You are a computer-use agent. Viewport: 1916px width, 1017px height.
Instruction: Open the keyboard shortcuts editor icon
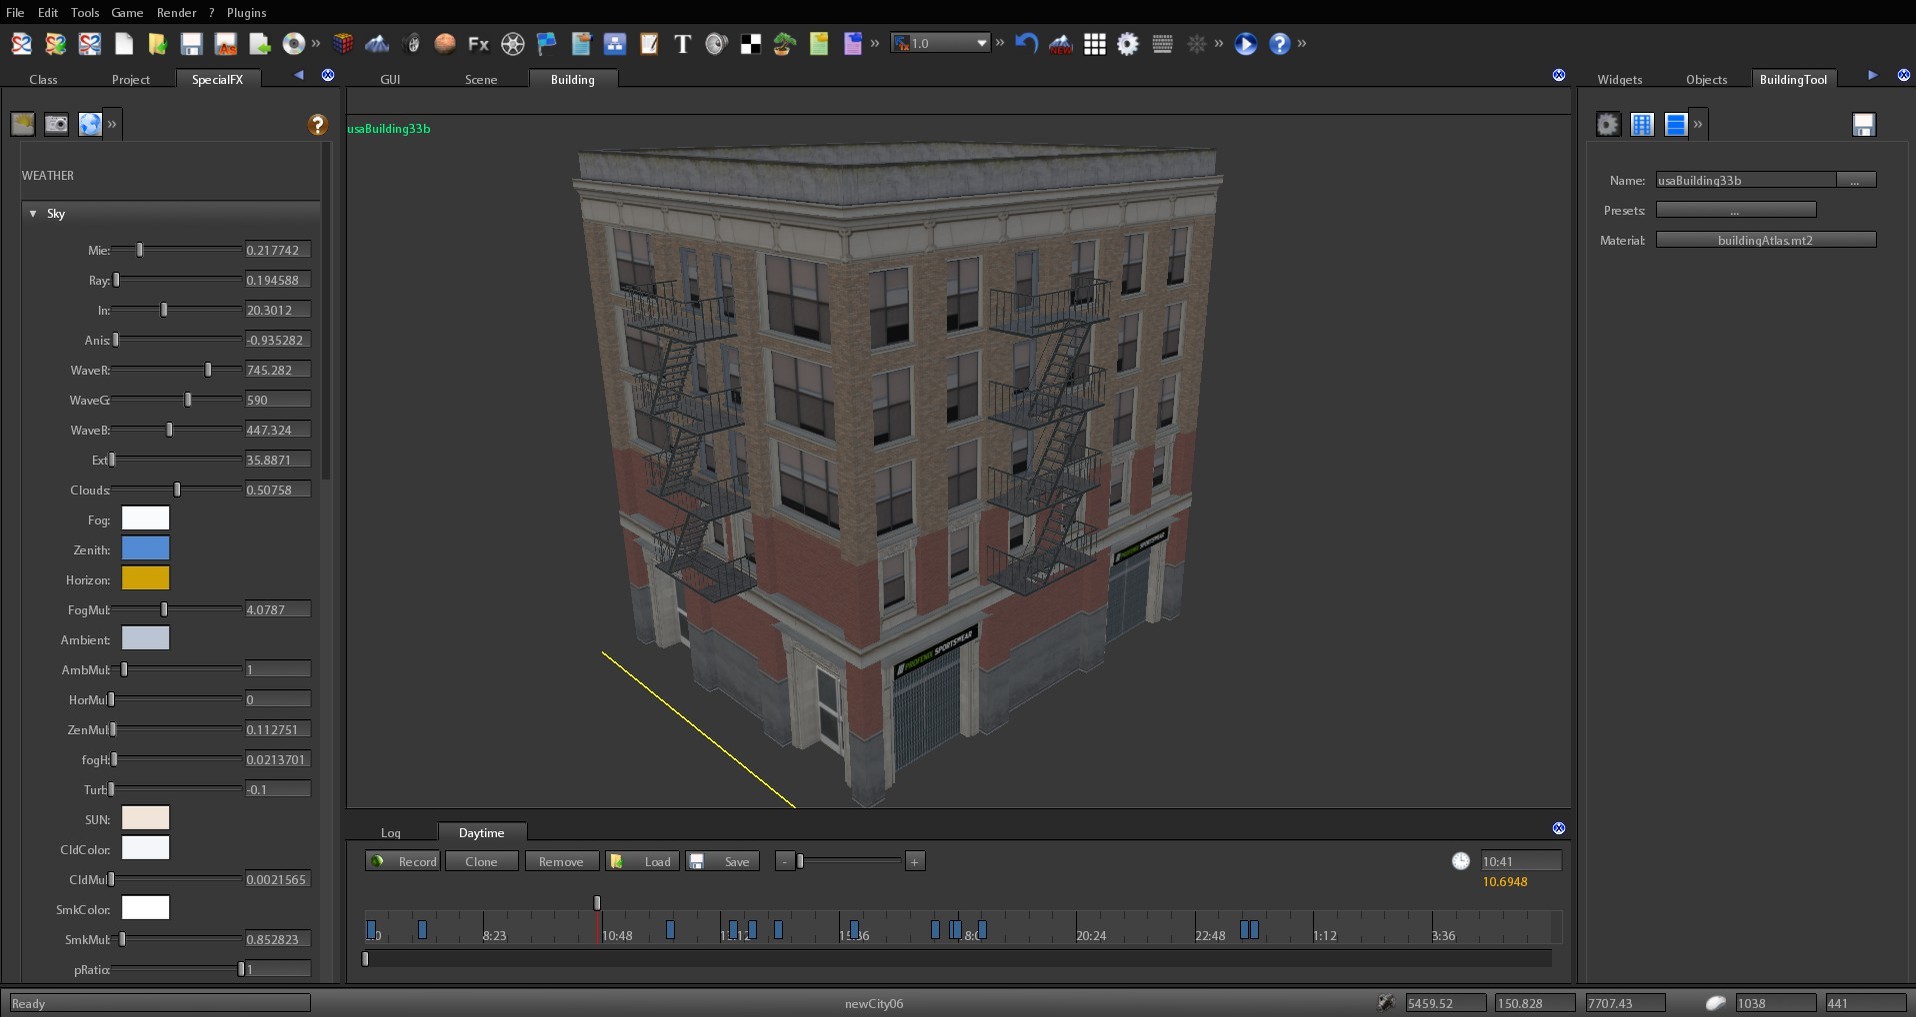[x=1162, y=44]
